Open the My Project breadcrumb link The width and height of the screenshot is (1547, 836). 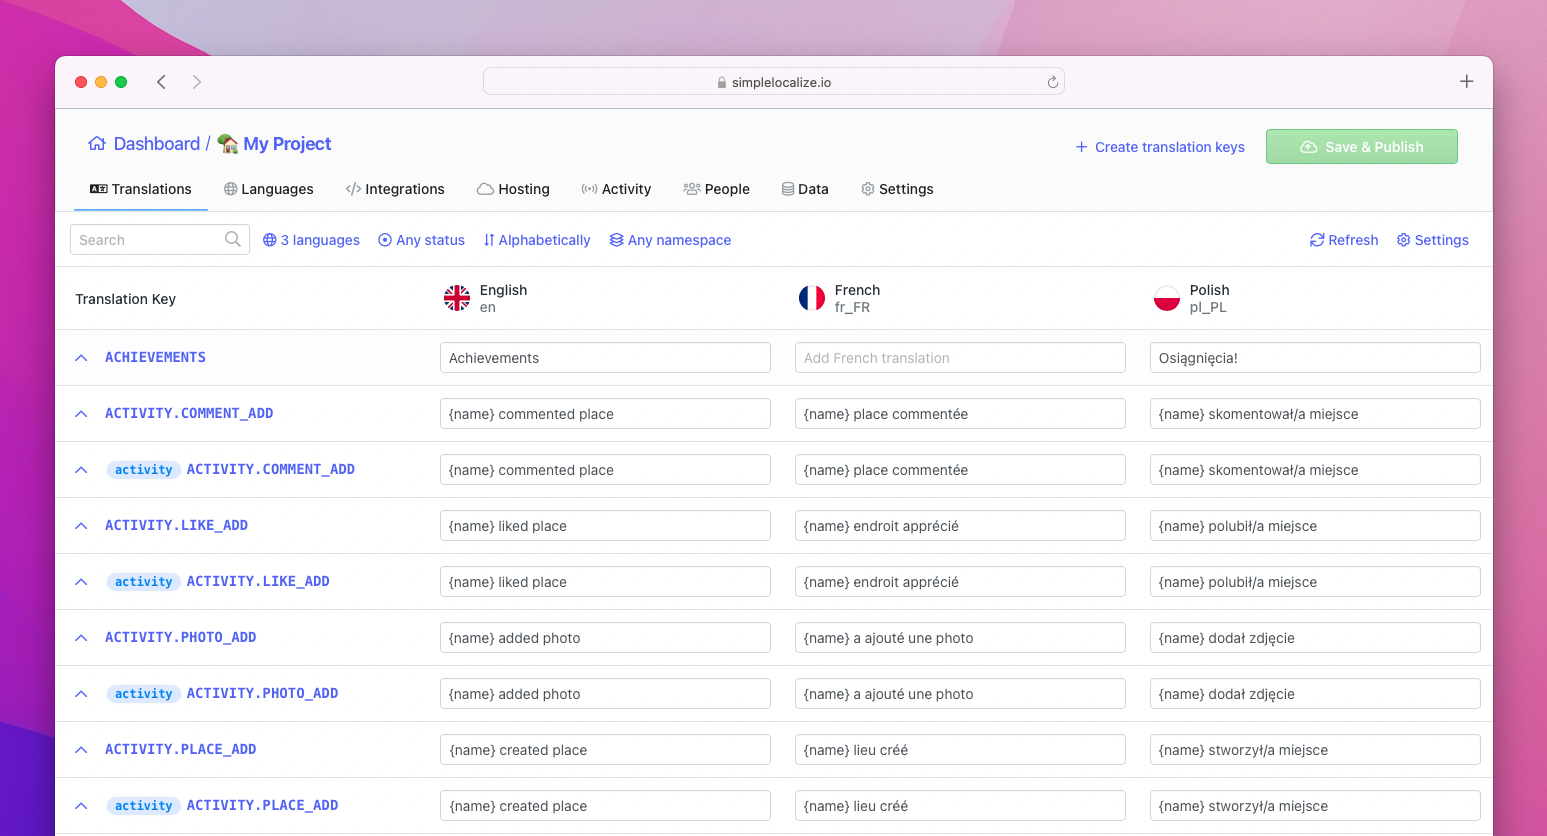tap(287, 144)
